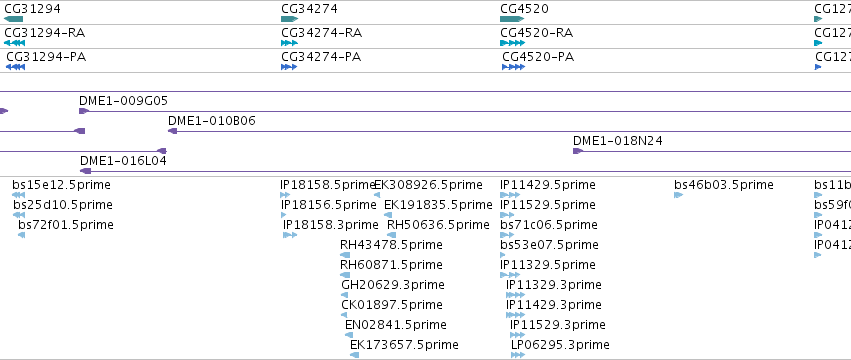The width and height of the screenshot is (851, 360).
Task: Select bs72f01.5prime EST arrow glyph
Action: [x=22, y=235]
